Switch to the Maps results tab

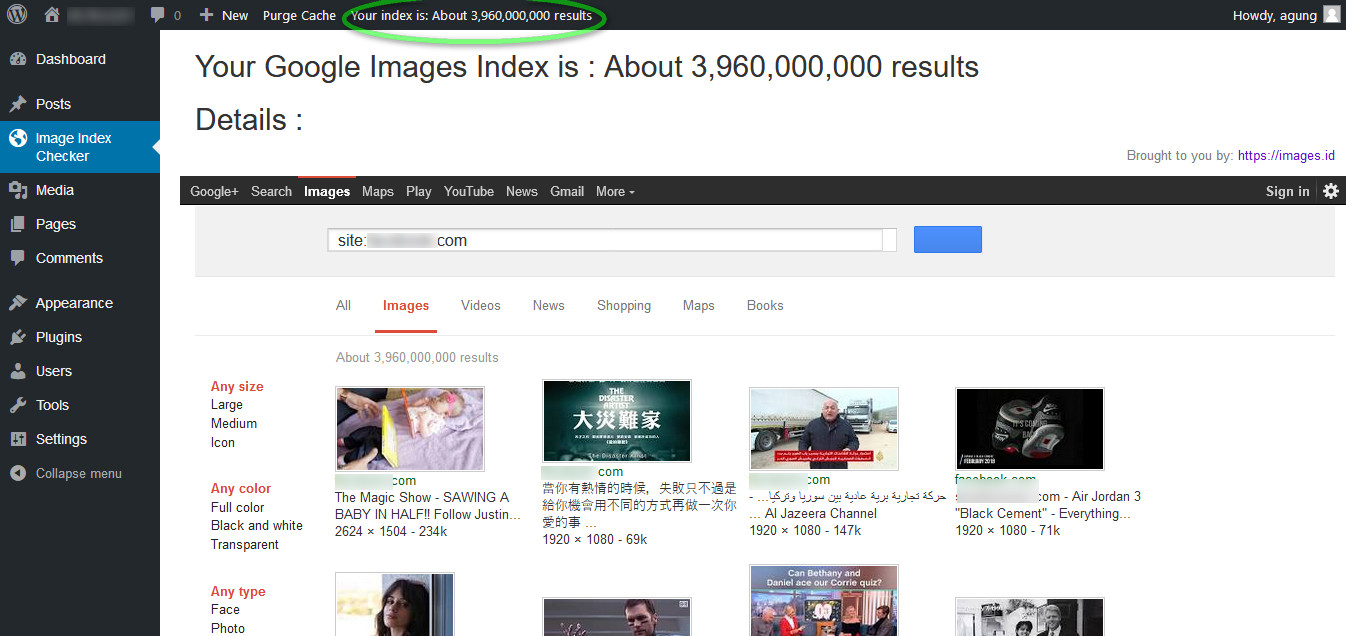coord(699,305)
